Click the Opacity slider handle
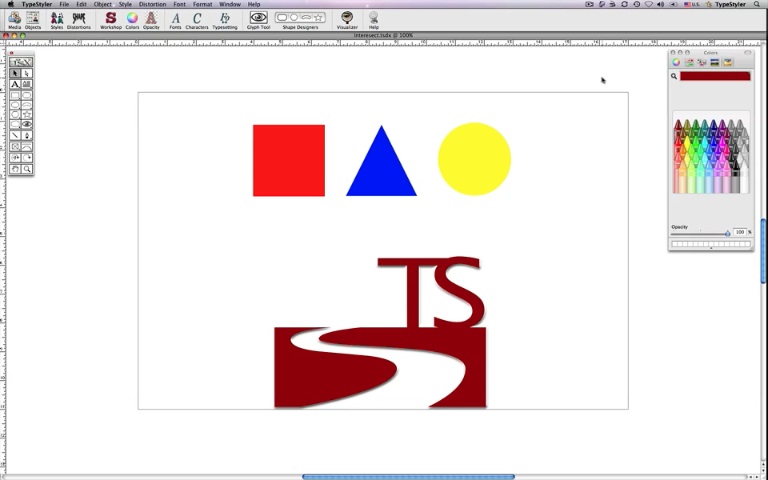The image size is (768, 480). point(728,234)
